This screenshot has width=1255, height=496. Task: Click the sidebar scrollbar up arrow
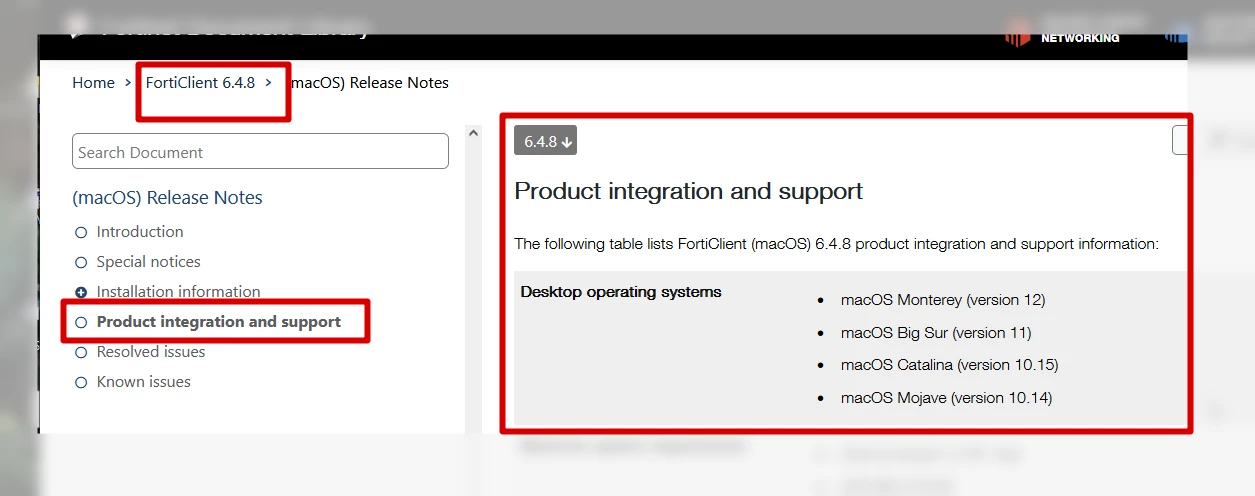(x=474, y=131)
